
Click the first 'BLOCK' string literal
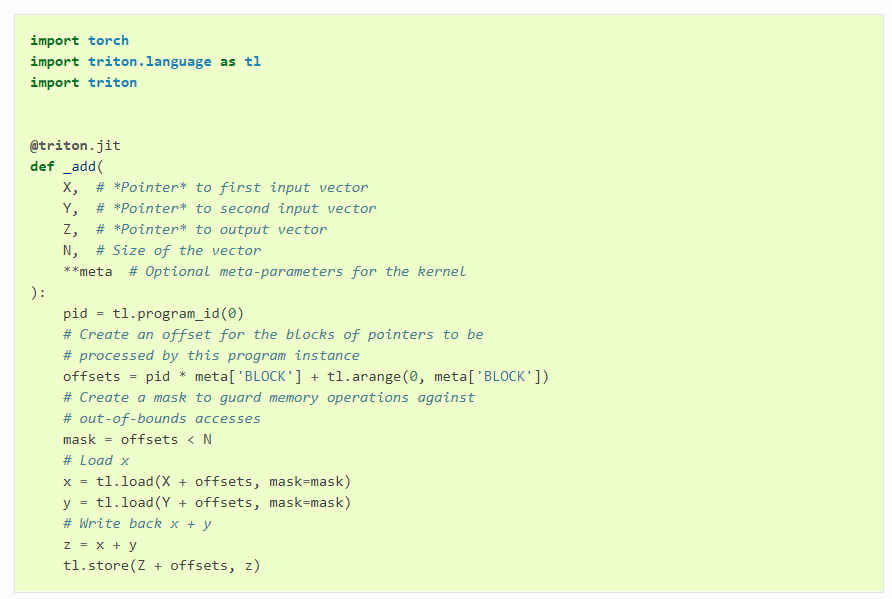tap(265, 377)
